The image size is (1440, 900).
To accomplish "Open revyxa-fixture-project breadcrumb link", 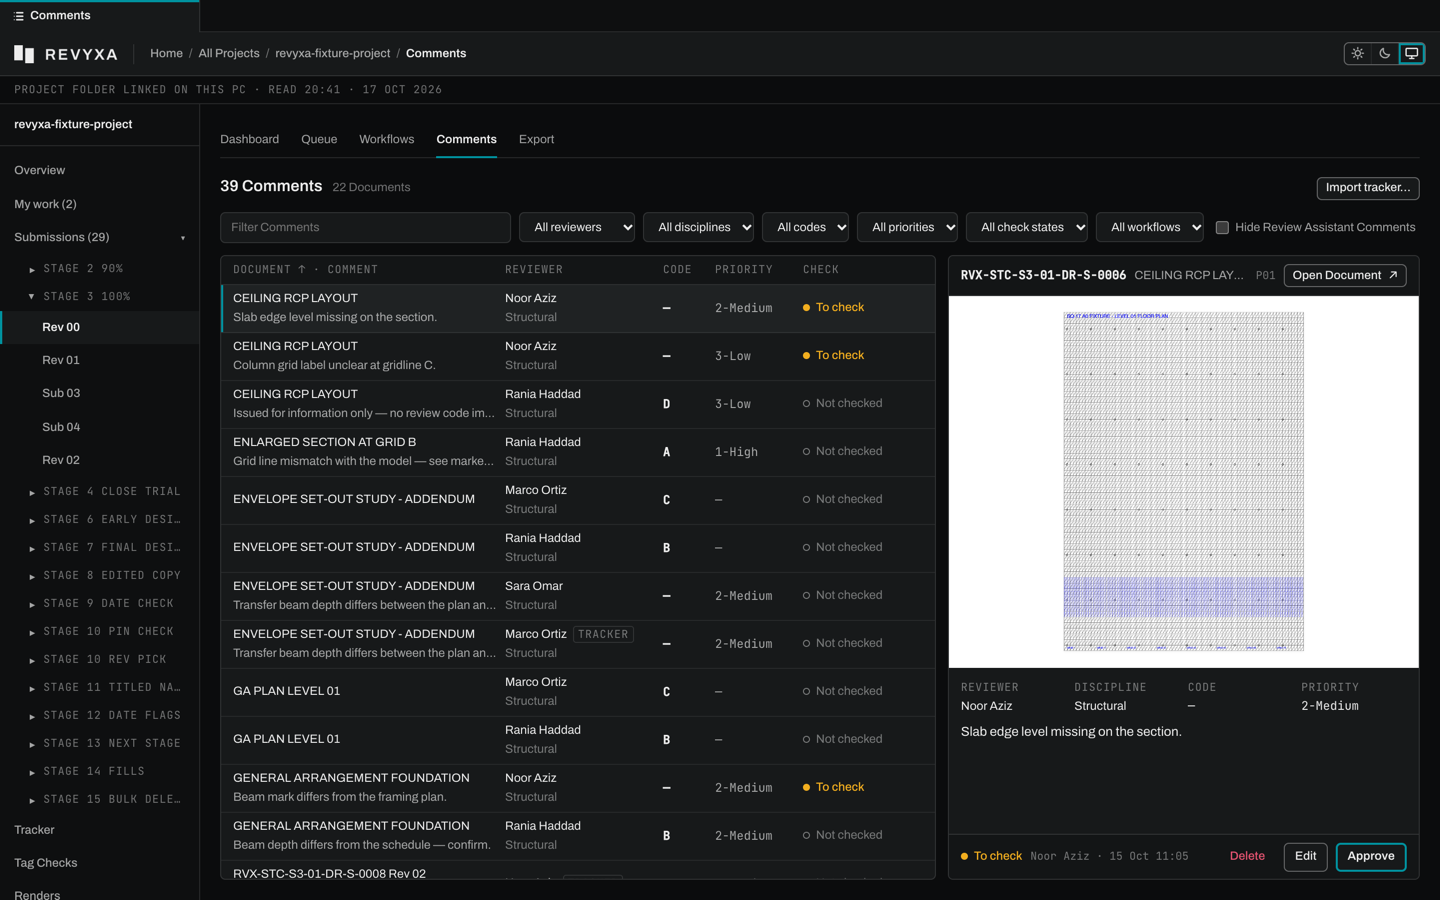I will [333, 54].
